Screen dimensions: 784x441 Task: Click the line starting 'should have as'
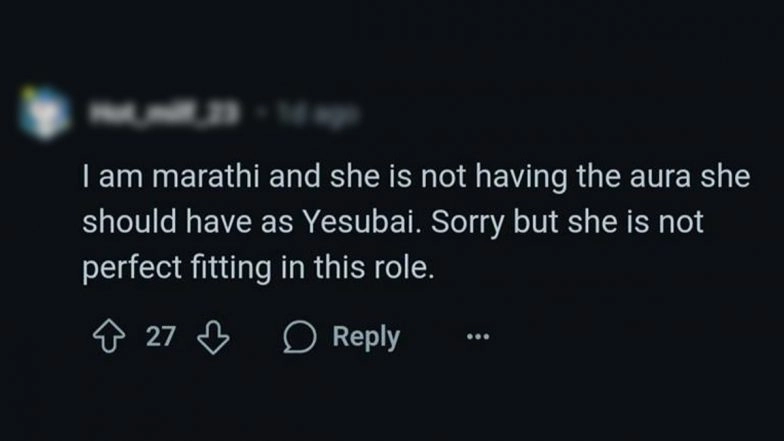tap(393, 223)
